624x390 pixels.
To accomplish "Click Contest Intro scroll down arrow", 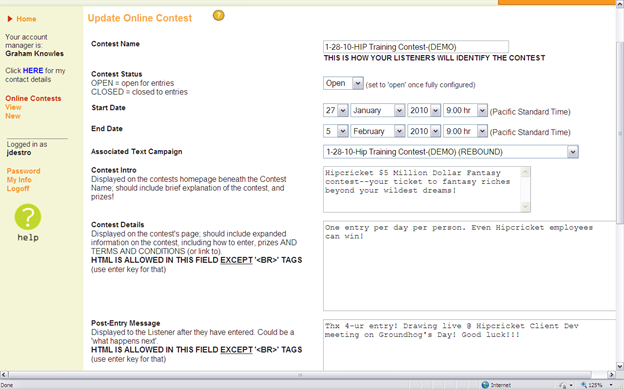I will pos(525,207).
